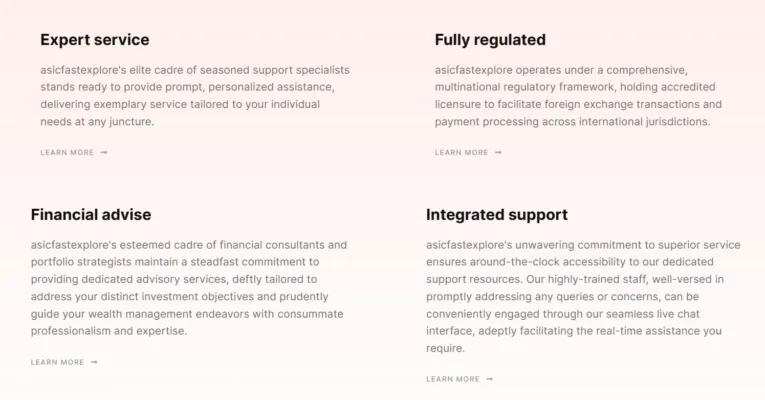
Task: Click the Financial advise description paragraph
Action: [x=189, y=288]
